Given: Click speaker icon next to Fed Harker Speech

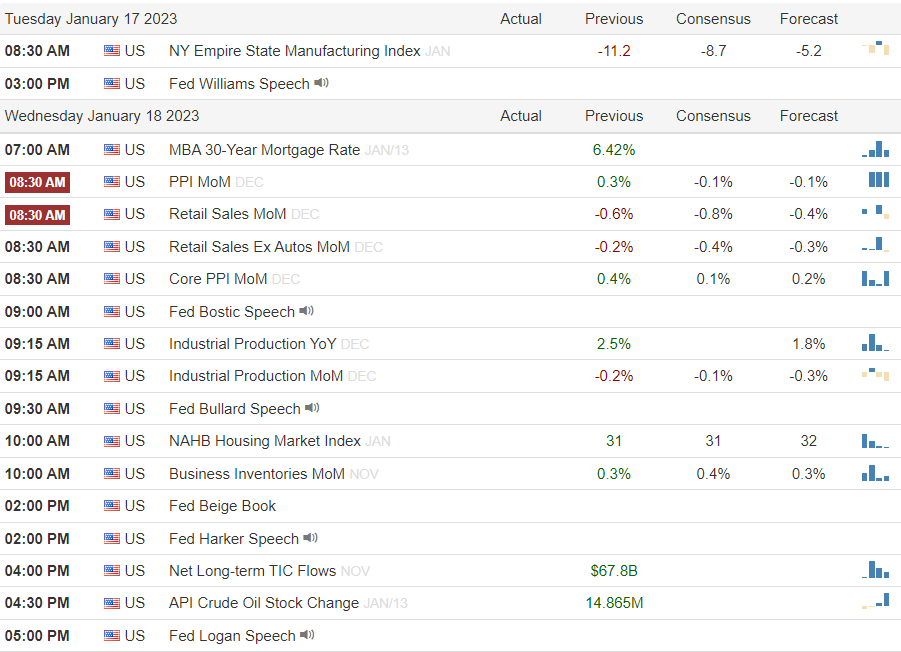Looking at the screenshot, I should pyautogui.click(x=311, y=538).
